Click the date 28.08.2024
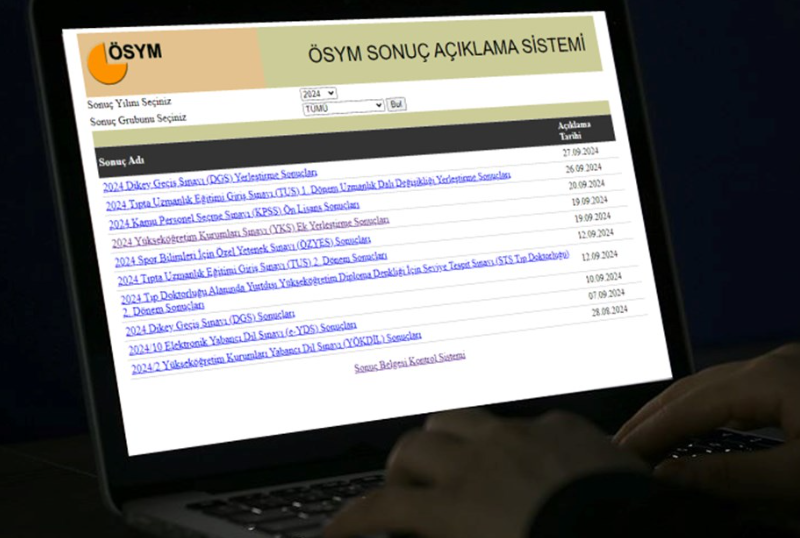This screenshot has width=800, height=538. click(x=609, y=311)
